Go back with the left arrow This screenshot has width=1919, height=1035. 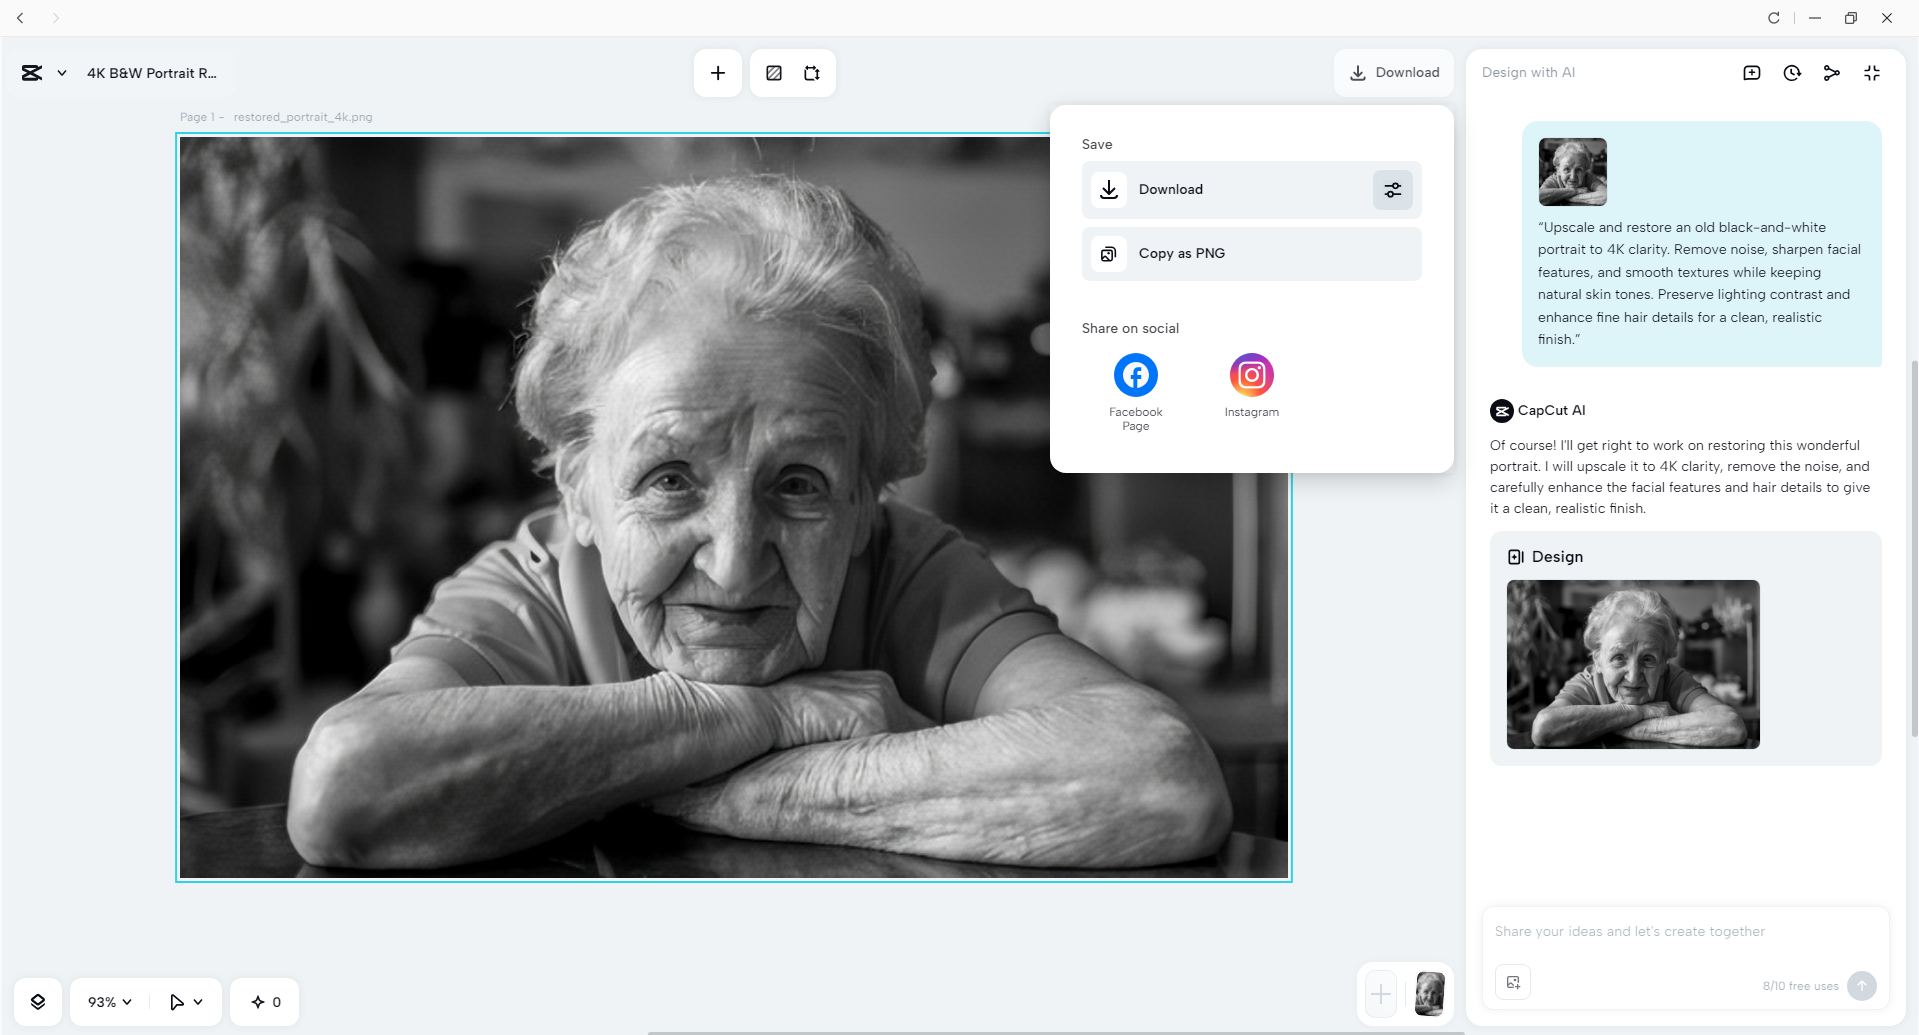pos(20,18)
